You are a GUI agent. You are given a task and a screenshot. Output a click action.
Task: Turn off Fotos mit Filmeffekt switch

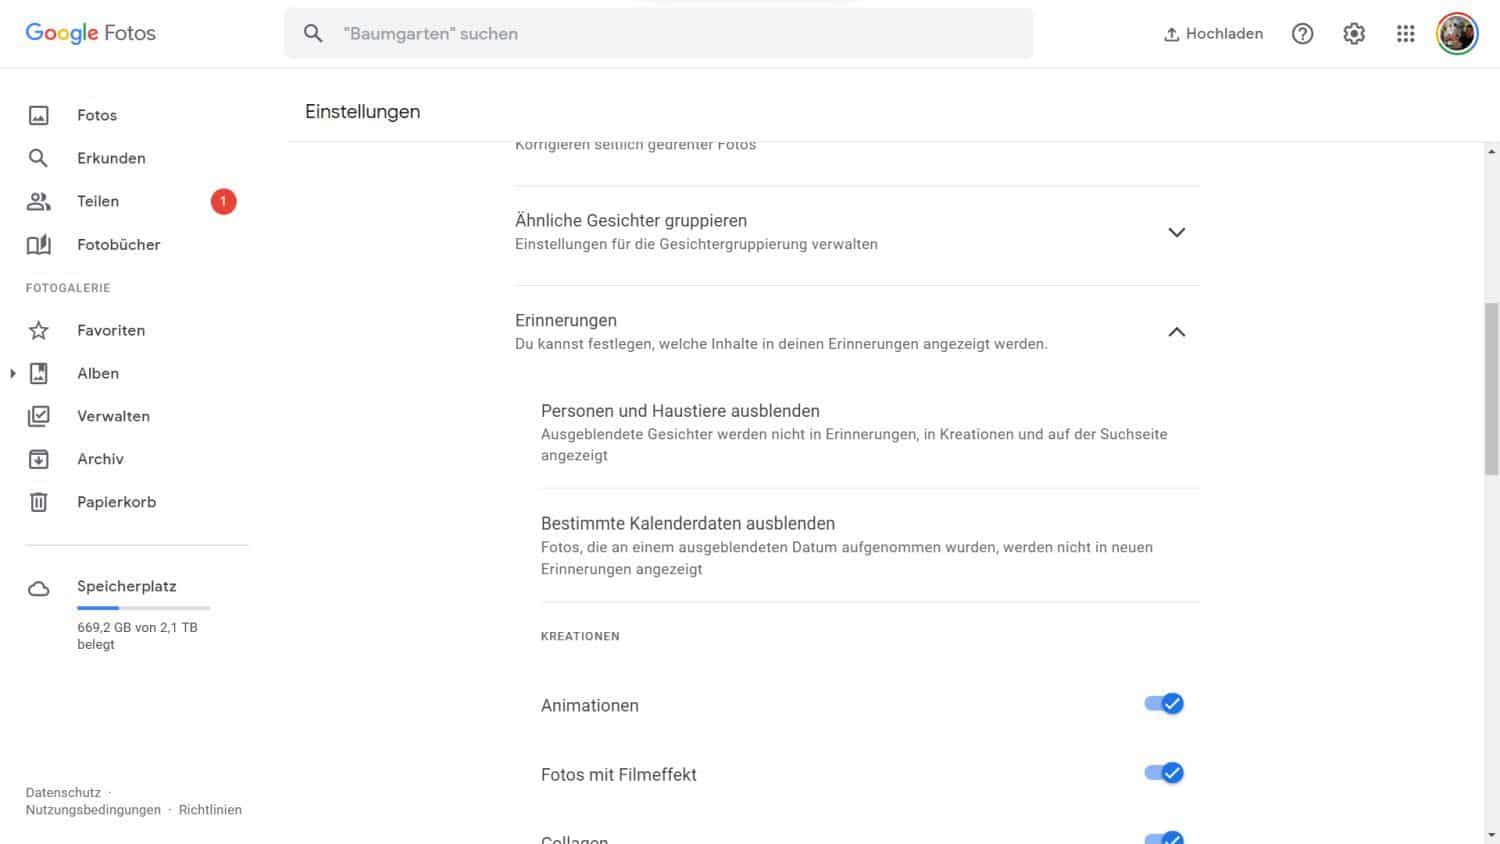[1164, 773]
